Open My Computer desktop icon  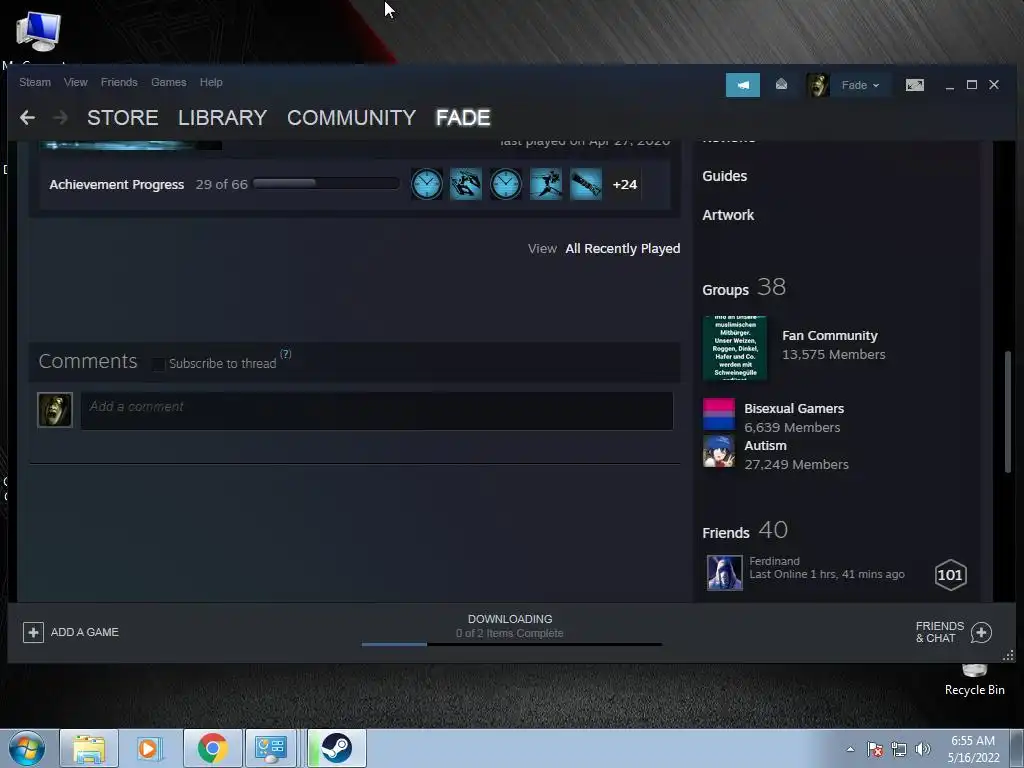click(x=38, y=31)
